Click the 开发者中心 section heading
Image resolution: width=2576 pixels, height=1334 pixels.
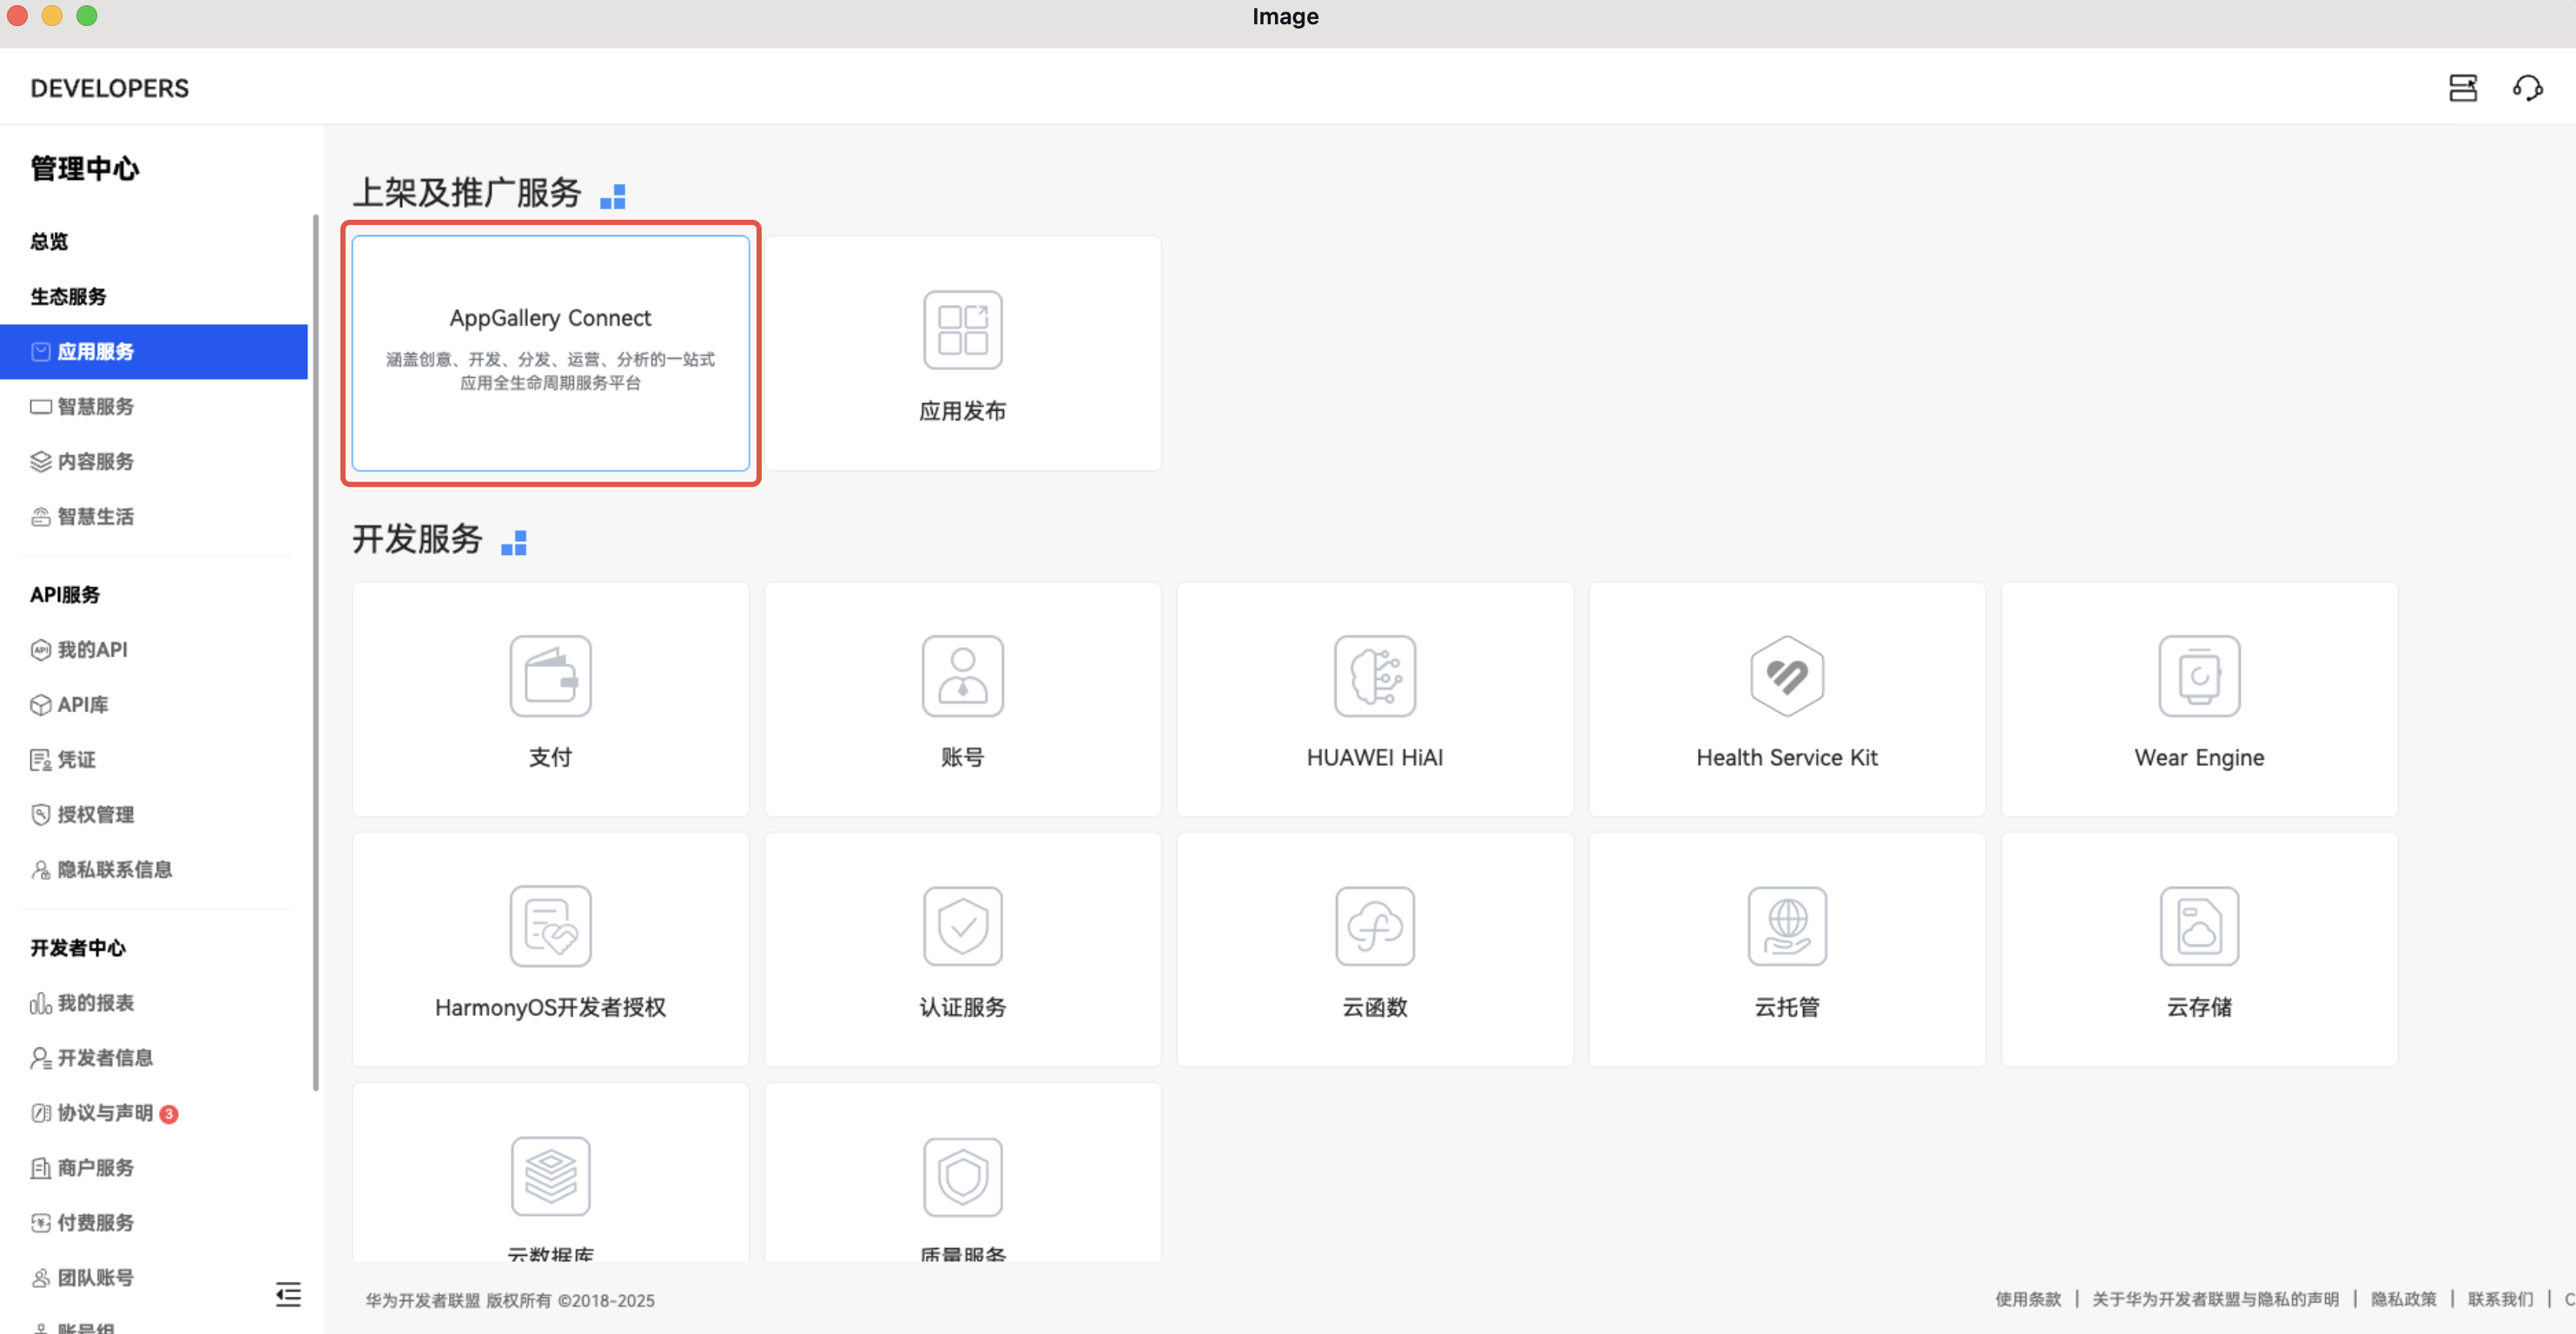click(78, 947)
